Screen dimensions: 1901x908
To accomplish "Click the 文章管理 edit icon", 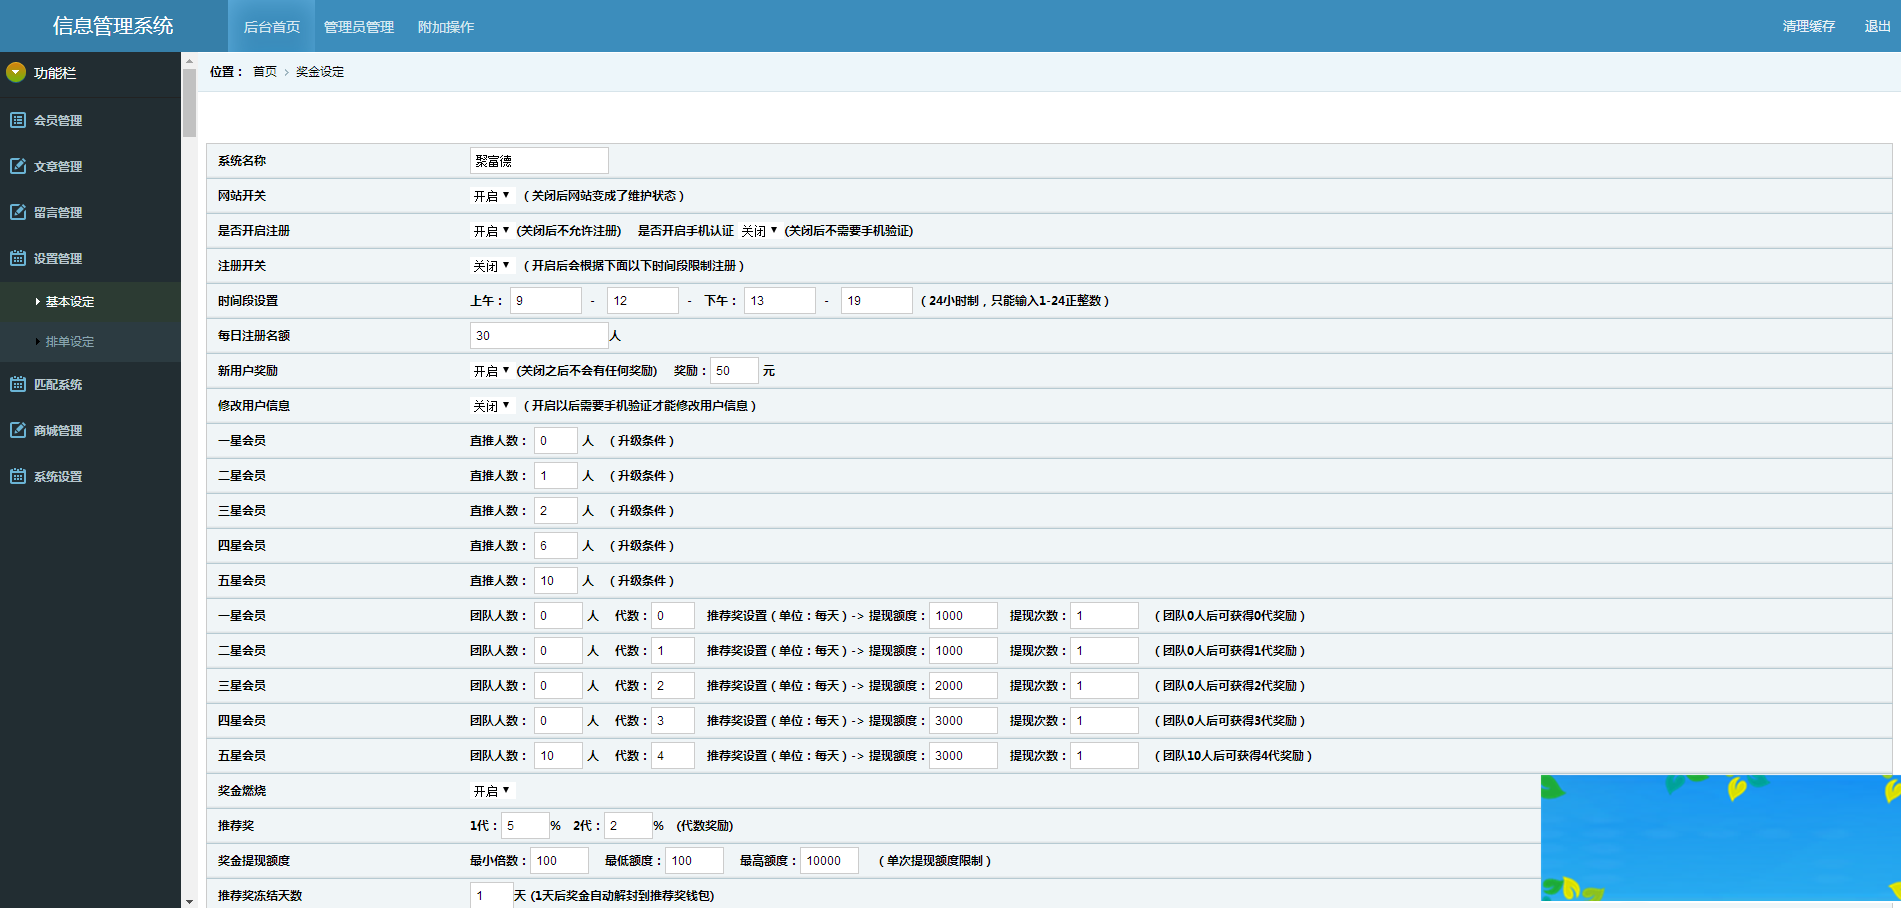I will 18,166.
